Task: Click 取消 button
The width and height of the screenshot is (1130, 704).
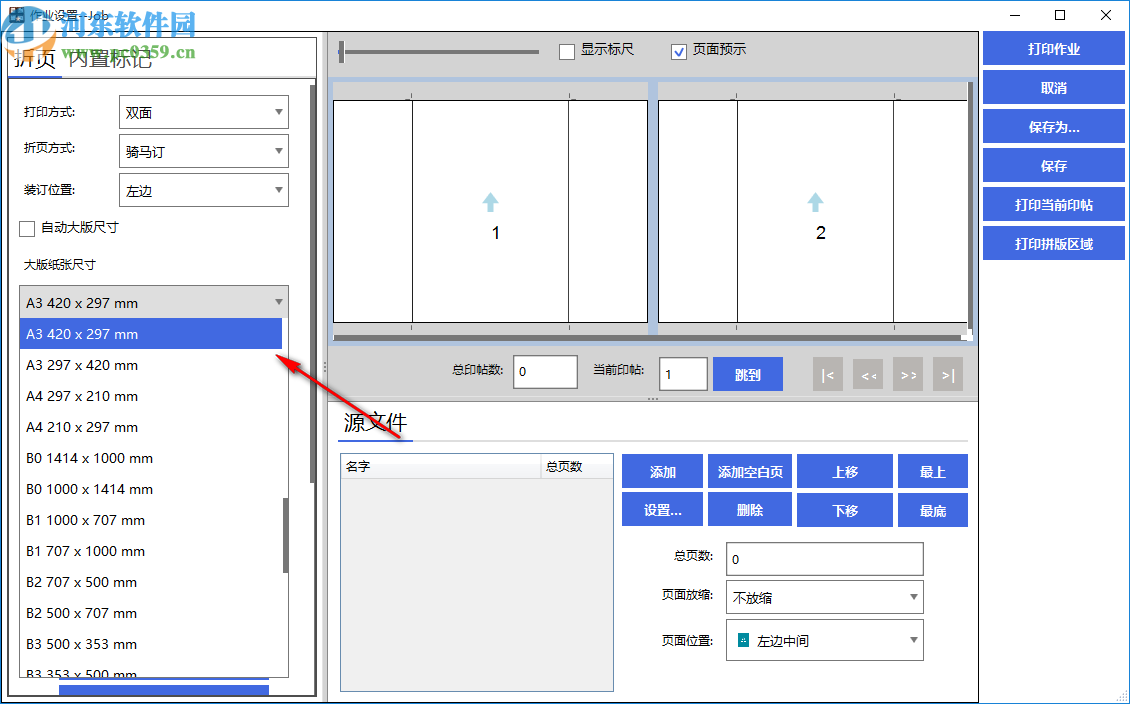Action: 1054,88
